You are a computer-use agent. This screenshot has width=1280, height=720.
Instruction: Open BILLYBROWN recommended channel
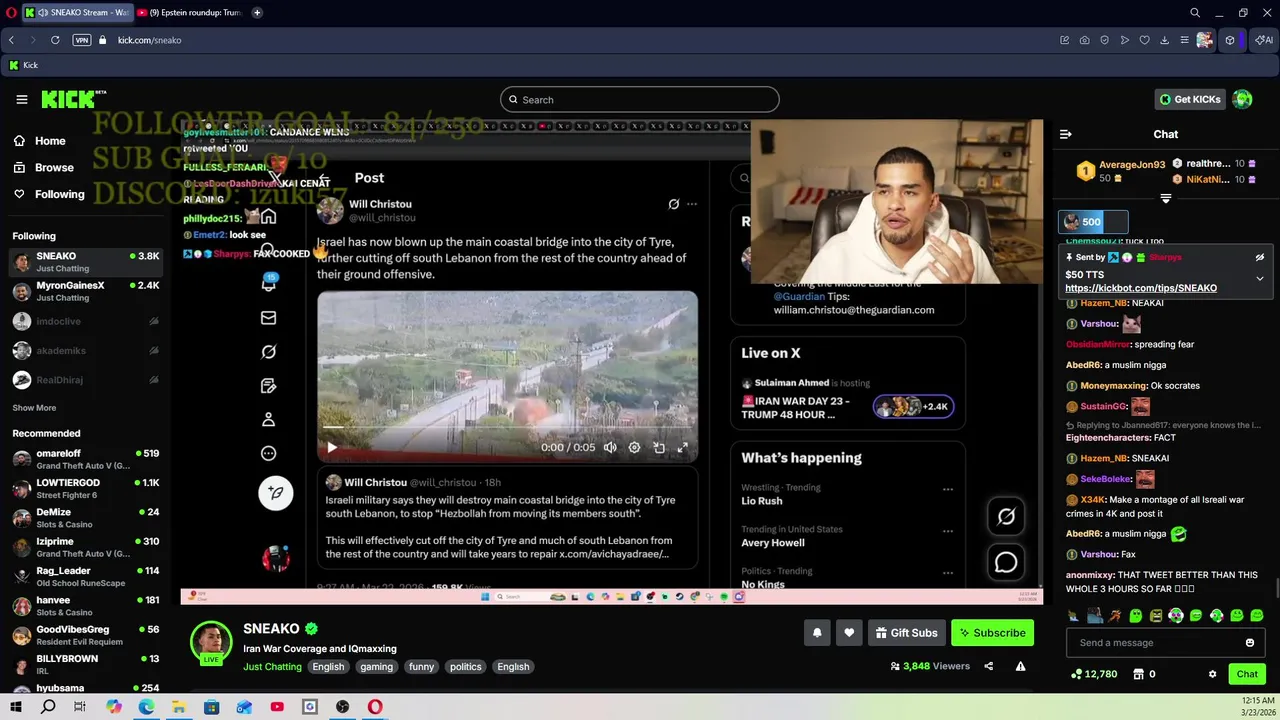tap(86, 665)
